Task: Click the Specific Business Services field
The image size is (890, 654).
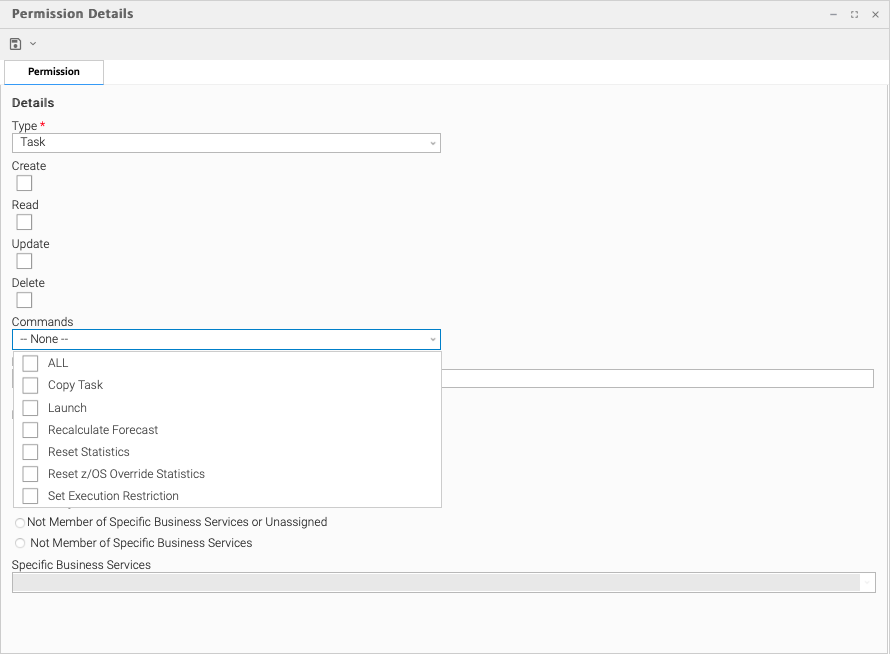Action: point(436,582)
